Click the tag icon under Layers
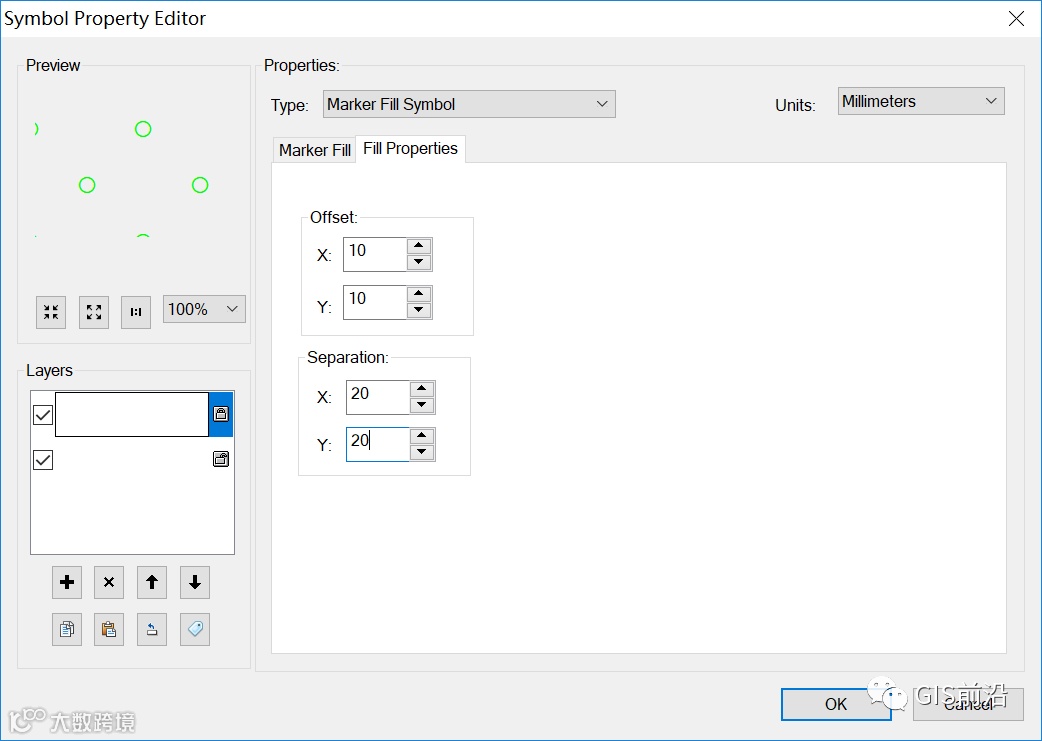1042x741 pixels. 195,629
